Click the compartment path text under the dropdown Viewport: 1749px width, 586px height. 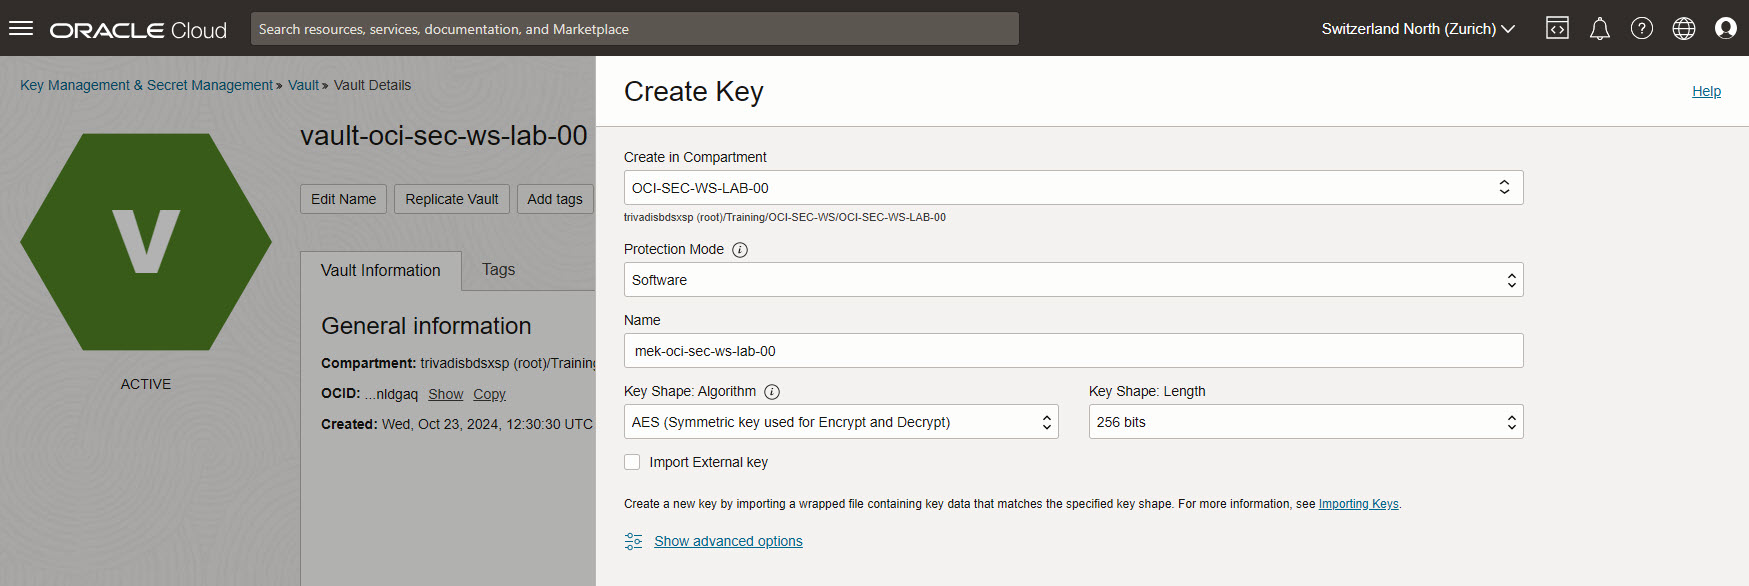[785, 217]
